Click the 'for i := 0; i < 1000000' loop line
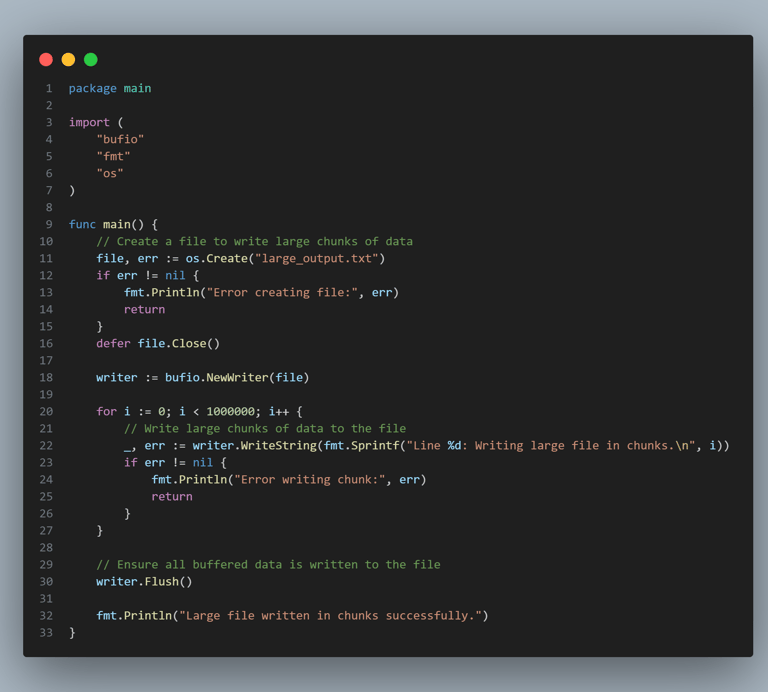The height and width of the screenshot is (692, 768). pyautogui.click(x=199, y=411)
